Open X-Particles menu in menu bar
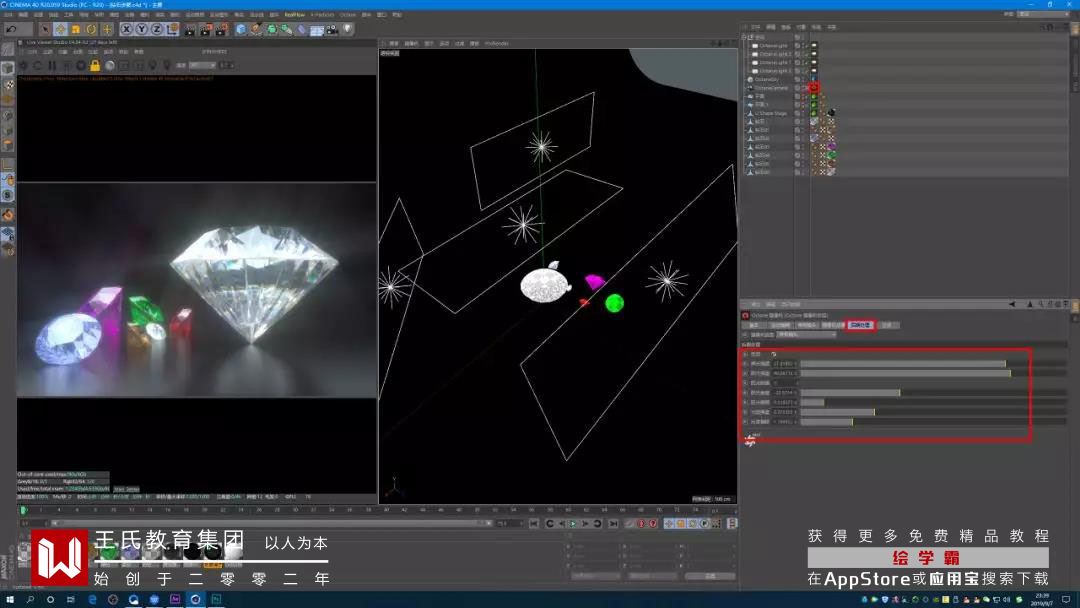The width and height of the screenshot is (1080, 608). (322, 14)
